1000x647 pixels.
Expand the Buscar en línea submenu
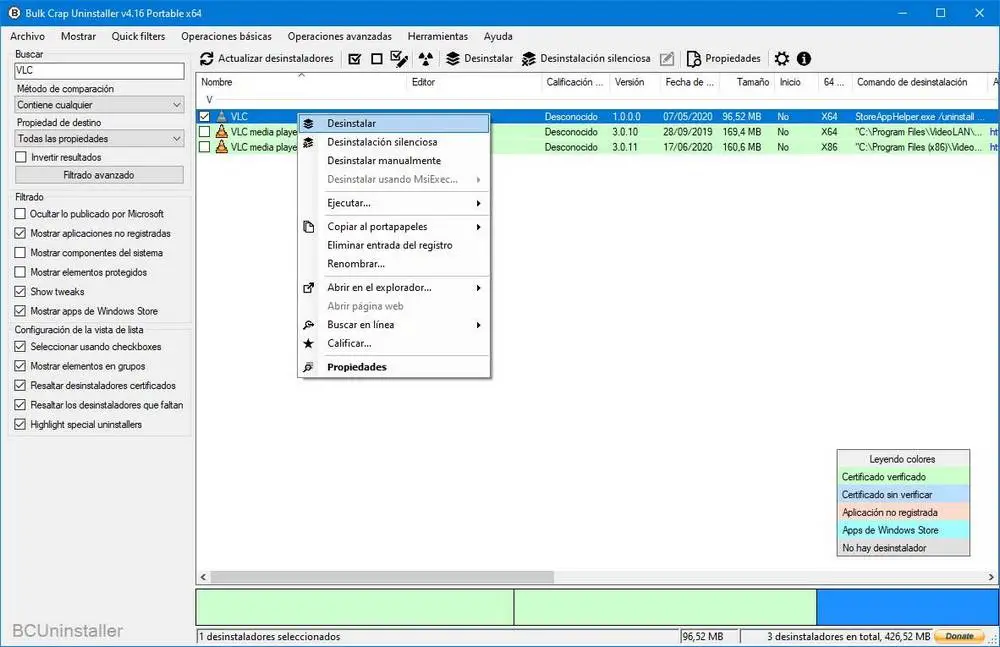click(394, 325)
